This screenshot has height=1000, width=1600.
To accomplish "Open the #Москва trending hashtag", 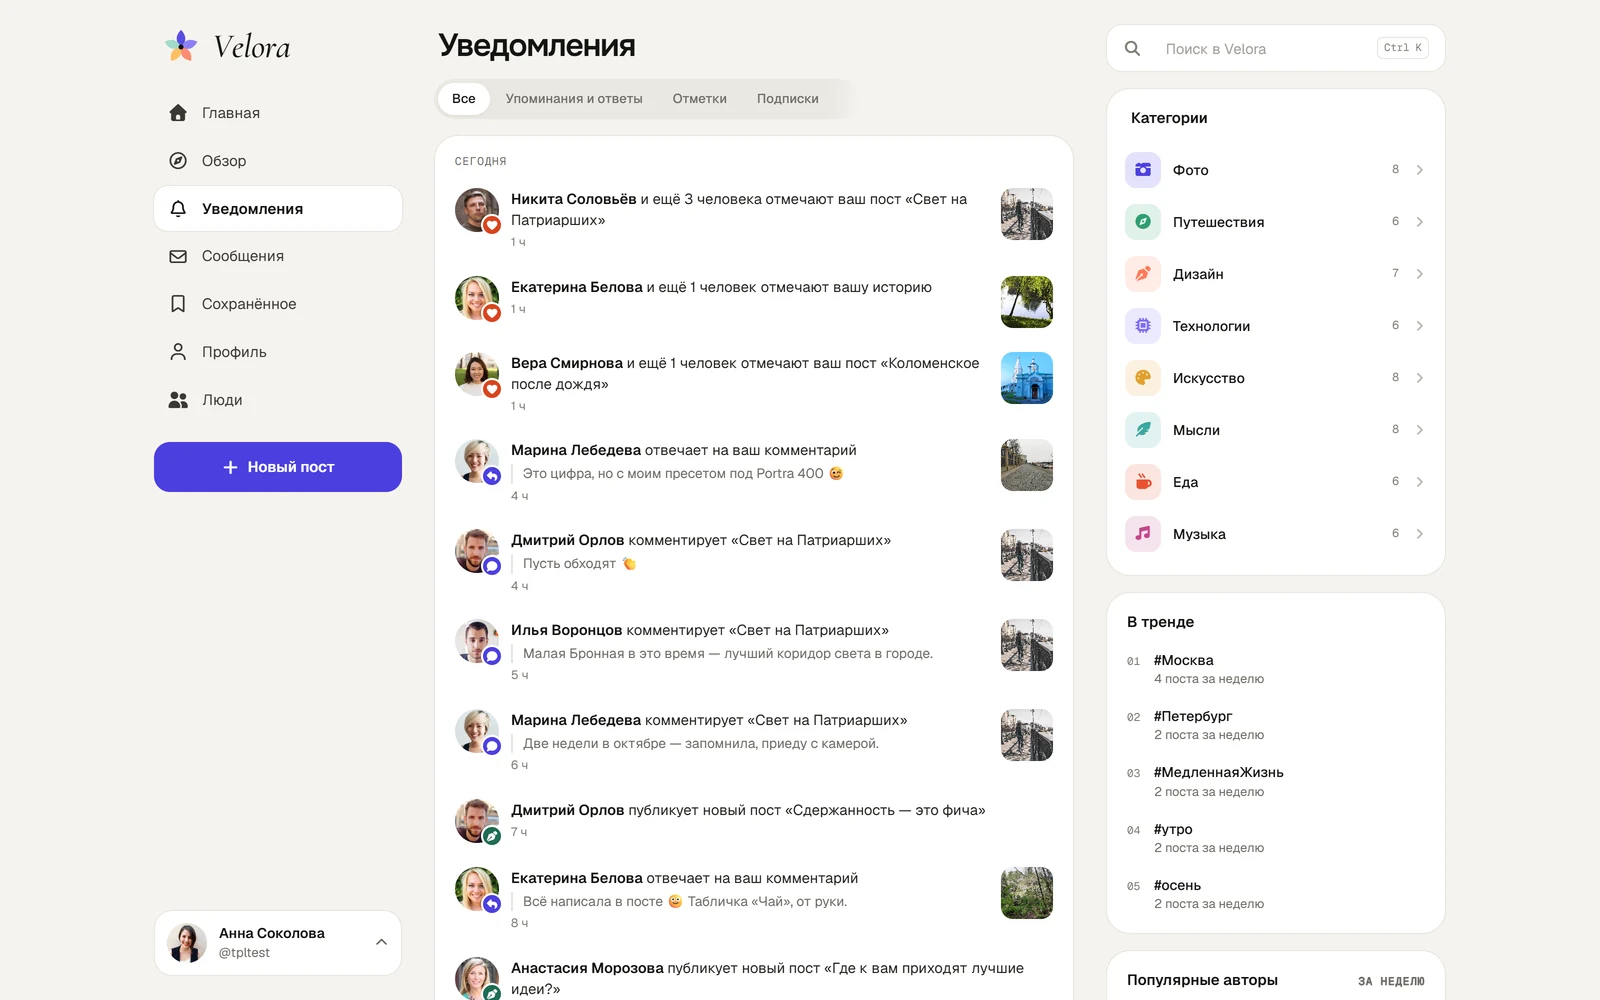I will [x=1184, y=660].
